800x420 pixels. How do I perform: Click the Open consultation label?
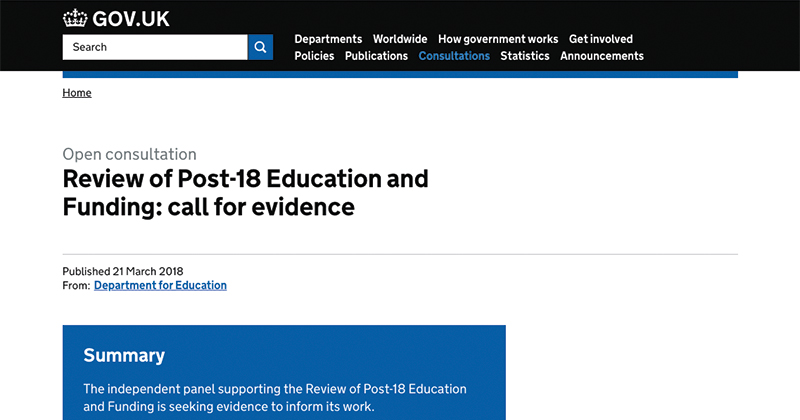pos(130,154)
